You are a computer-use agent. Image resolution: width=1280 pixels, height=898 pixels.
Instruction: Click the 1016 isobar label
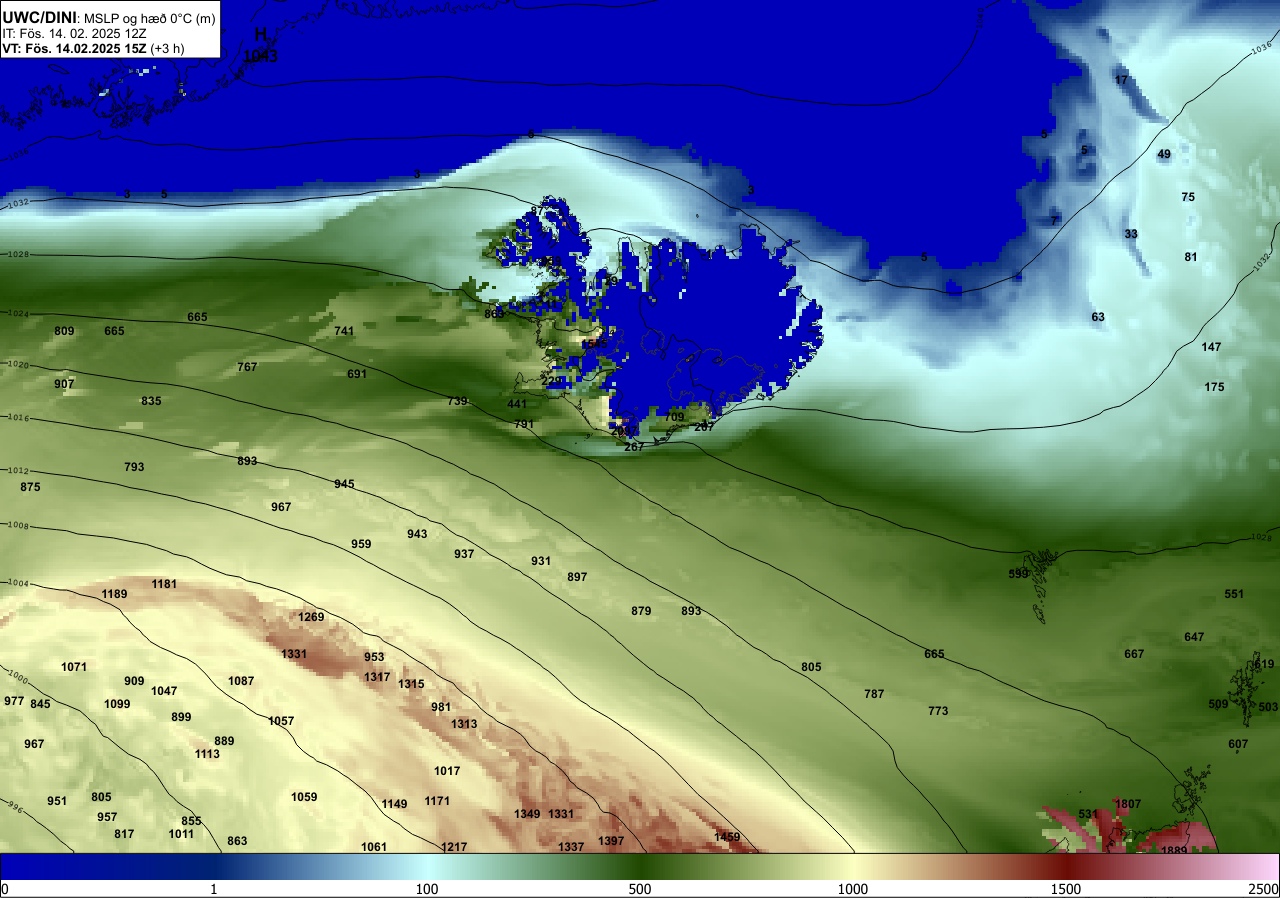(16, 417)
